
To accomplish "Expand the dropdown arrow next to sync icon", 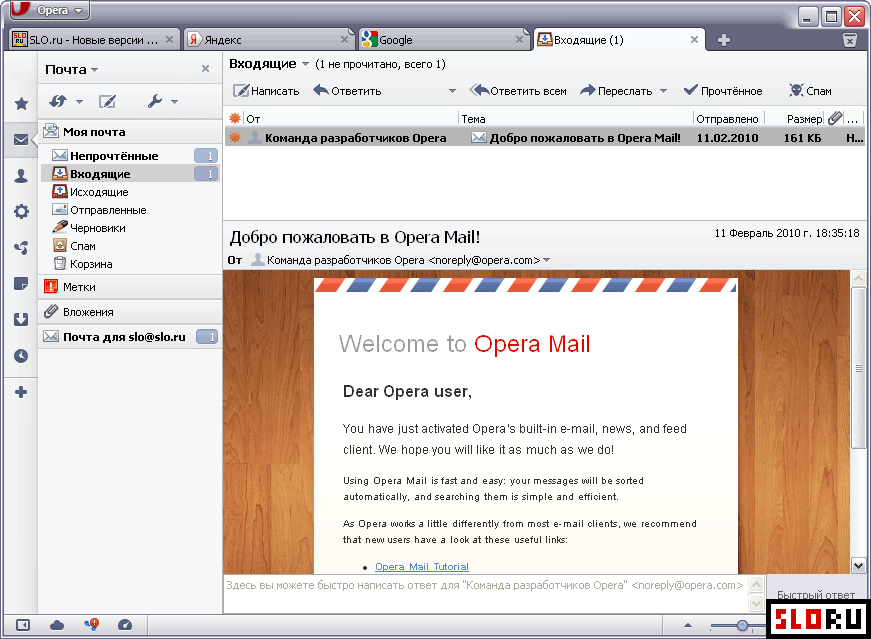I will pyautogui.click(x=79, y=102).
